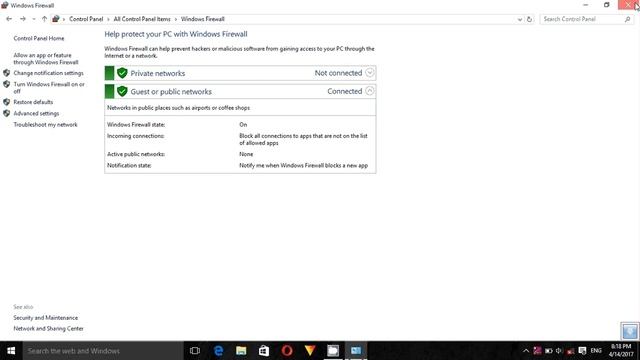This screenshot has height=360, width=640.
Task: Refresh the Windows Firewall page
Action: pyautogui.click(x=529, y=19)
